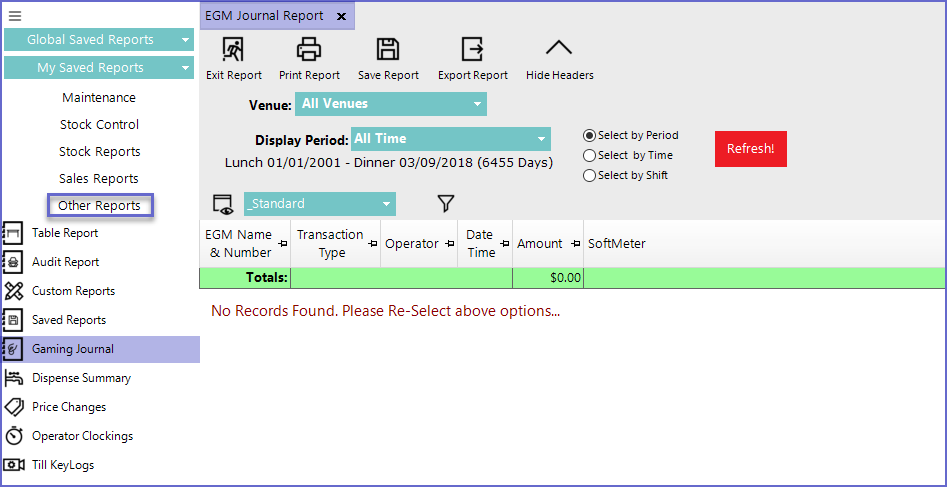This screenshot has width=947, height=487.
Task: Click the Export Report icon
Action: [472, 50]
